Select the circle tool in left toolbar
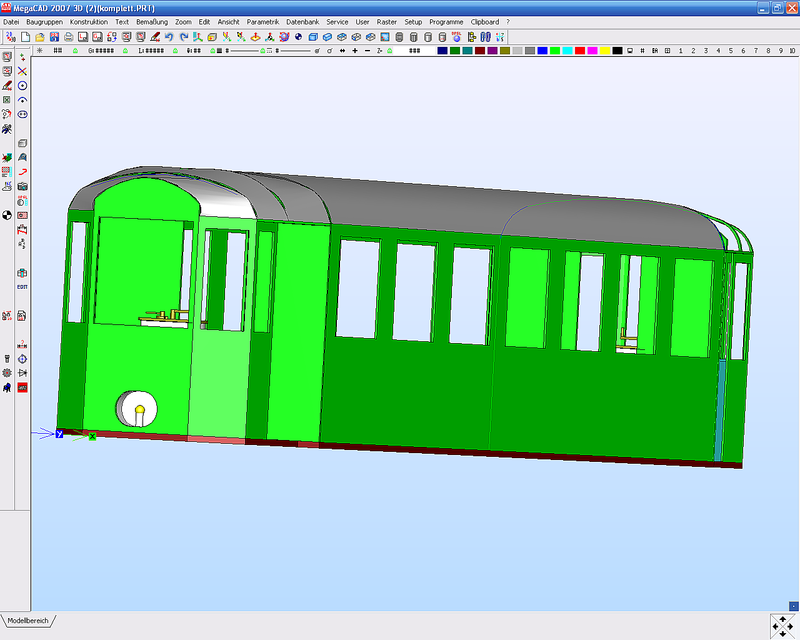Screen dimensions: 800x640 click(x=22, y=86)
